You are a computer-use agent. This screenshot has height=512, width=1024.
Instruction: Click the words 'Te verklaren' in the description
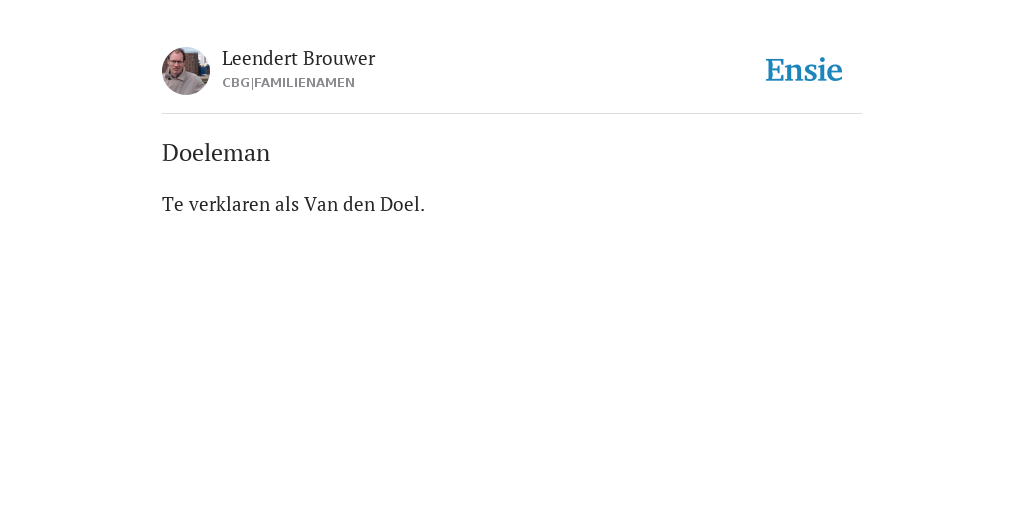click(x=216, y=204)
